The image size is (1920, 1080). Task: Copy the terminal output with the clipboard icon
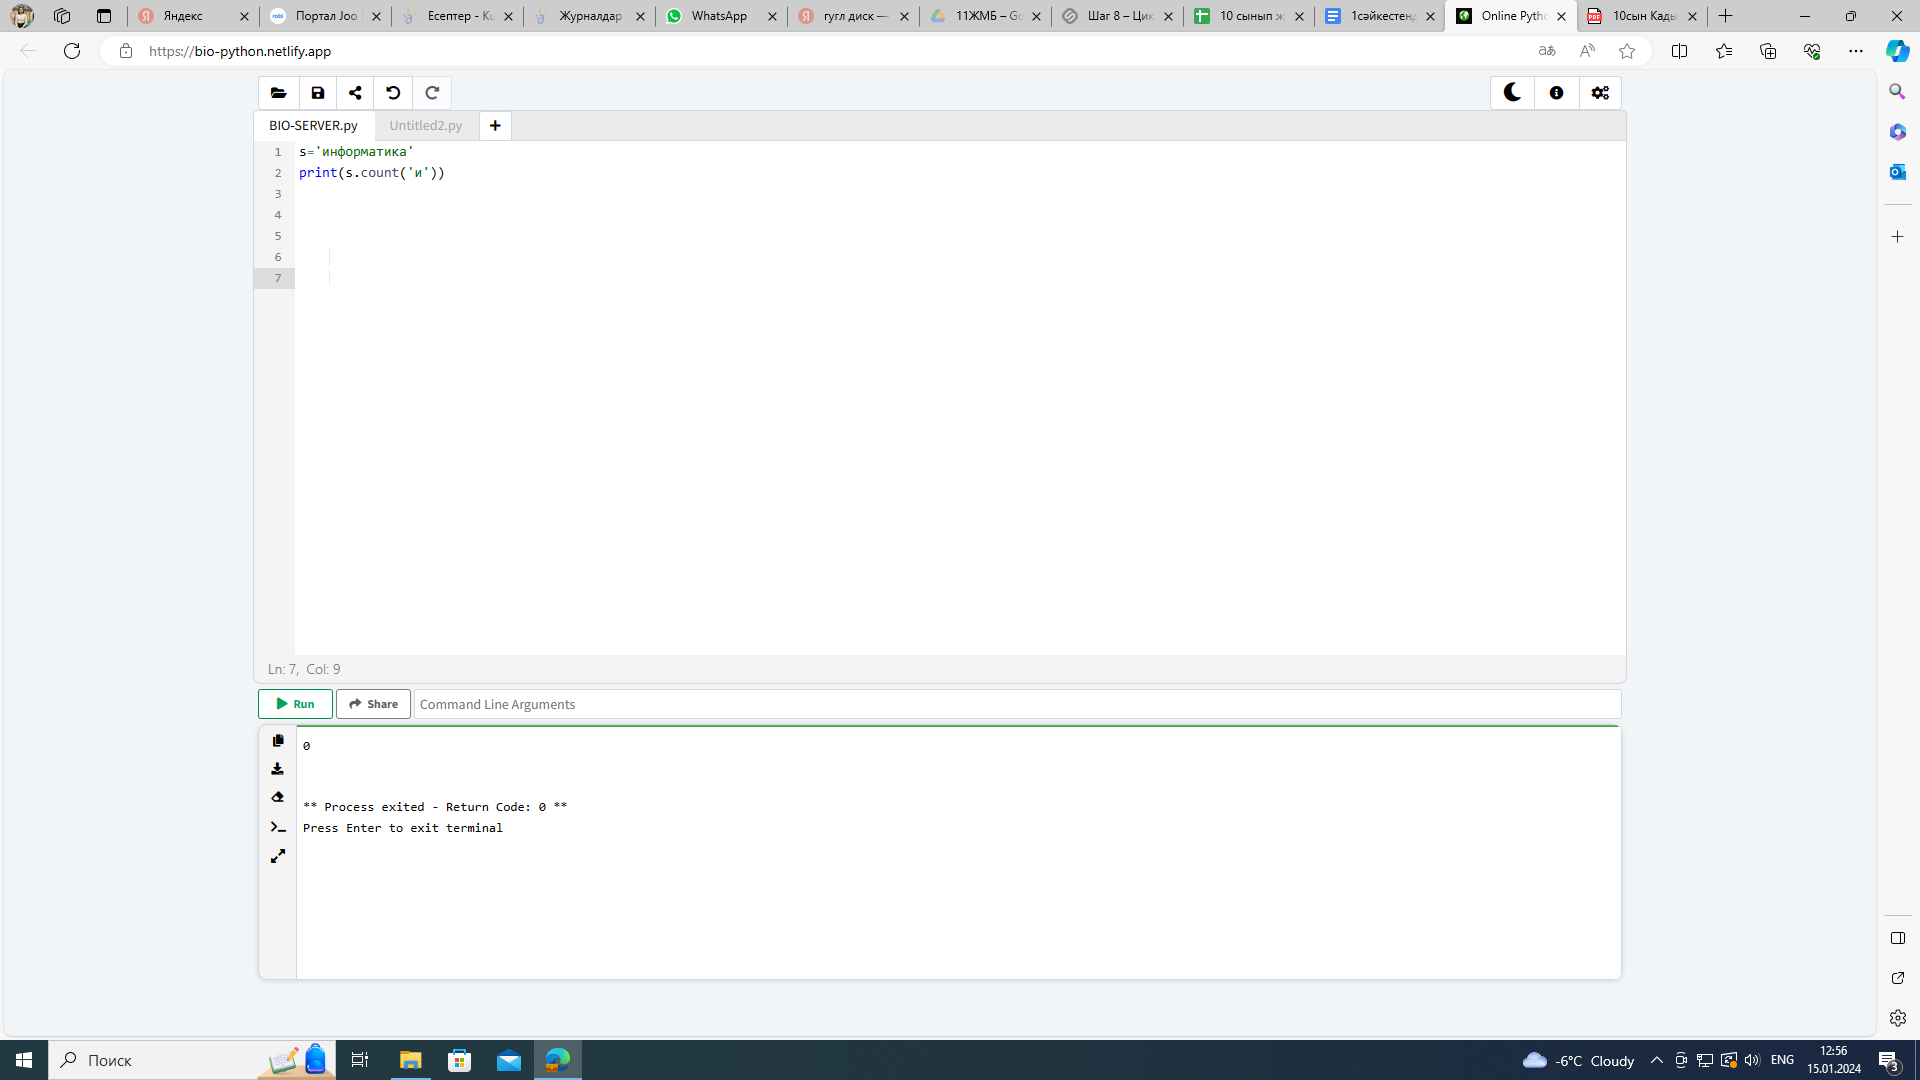tap(278, 741)
